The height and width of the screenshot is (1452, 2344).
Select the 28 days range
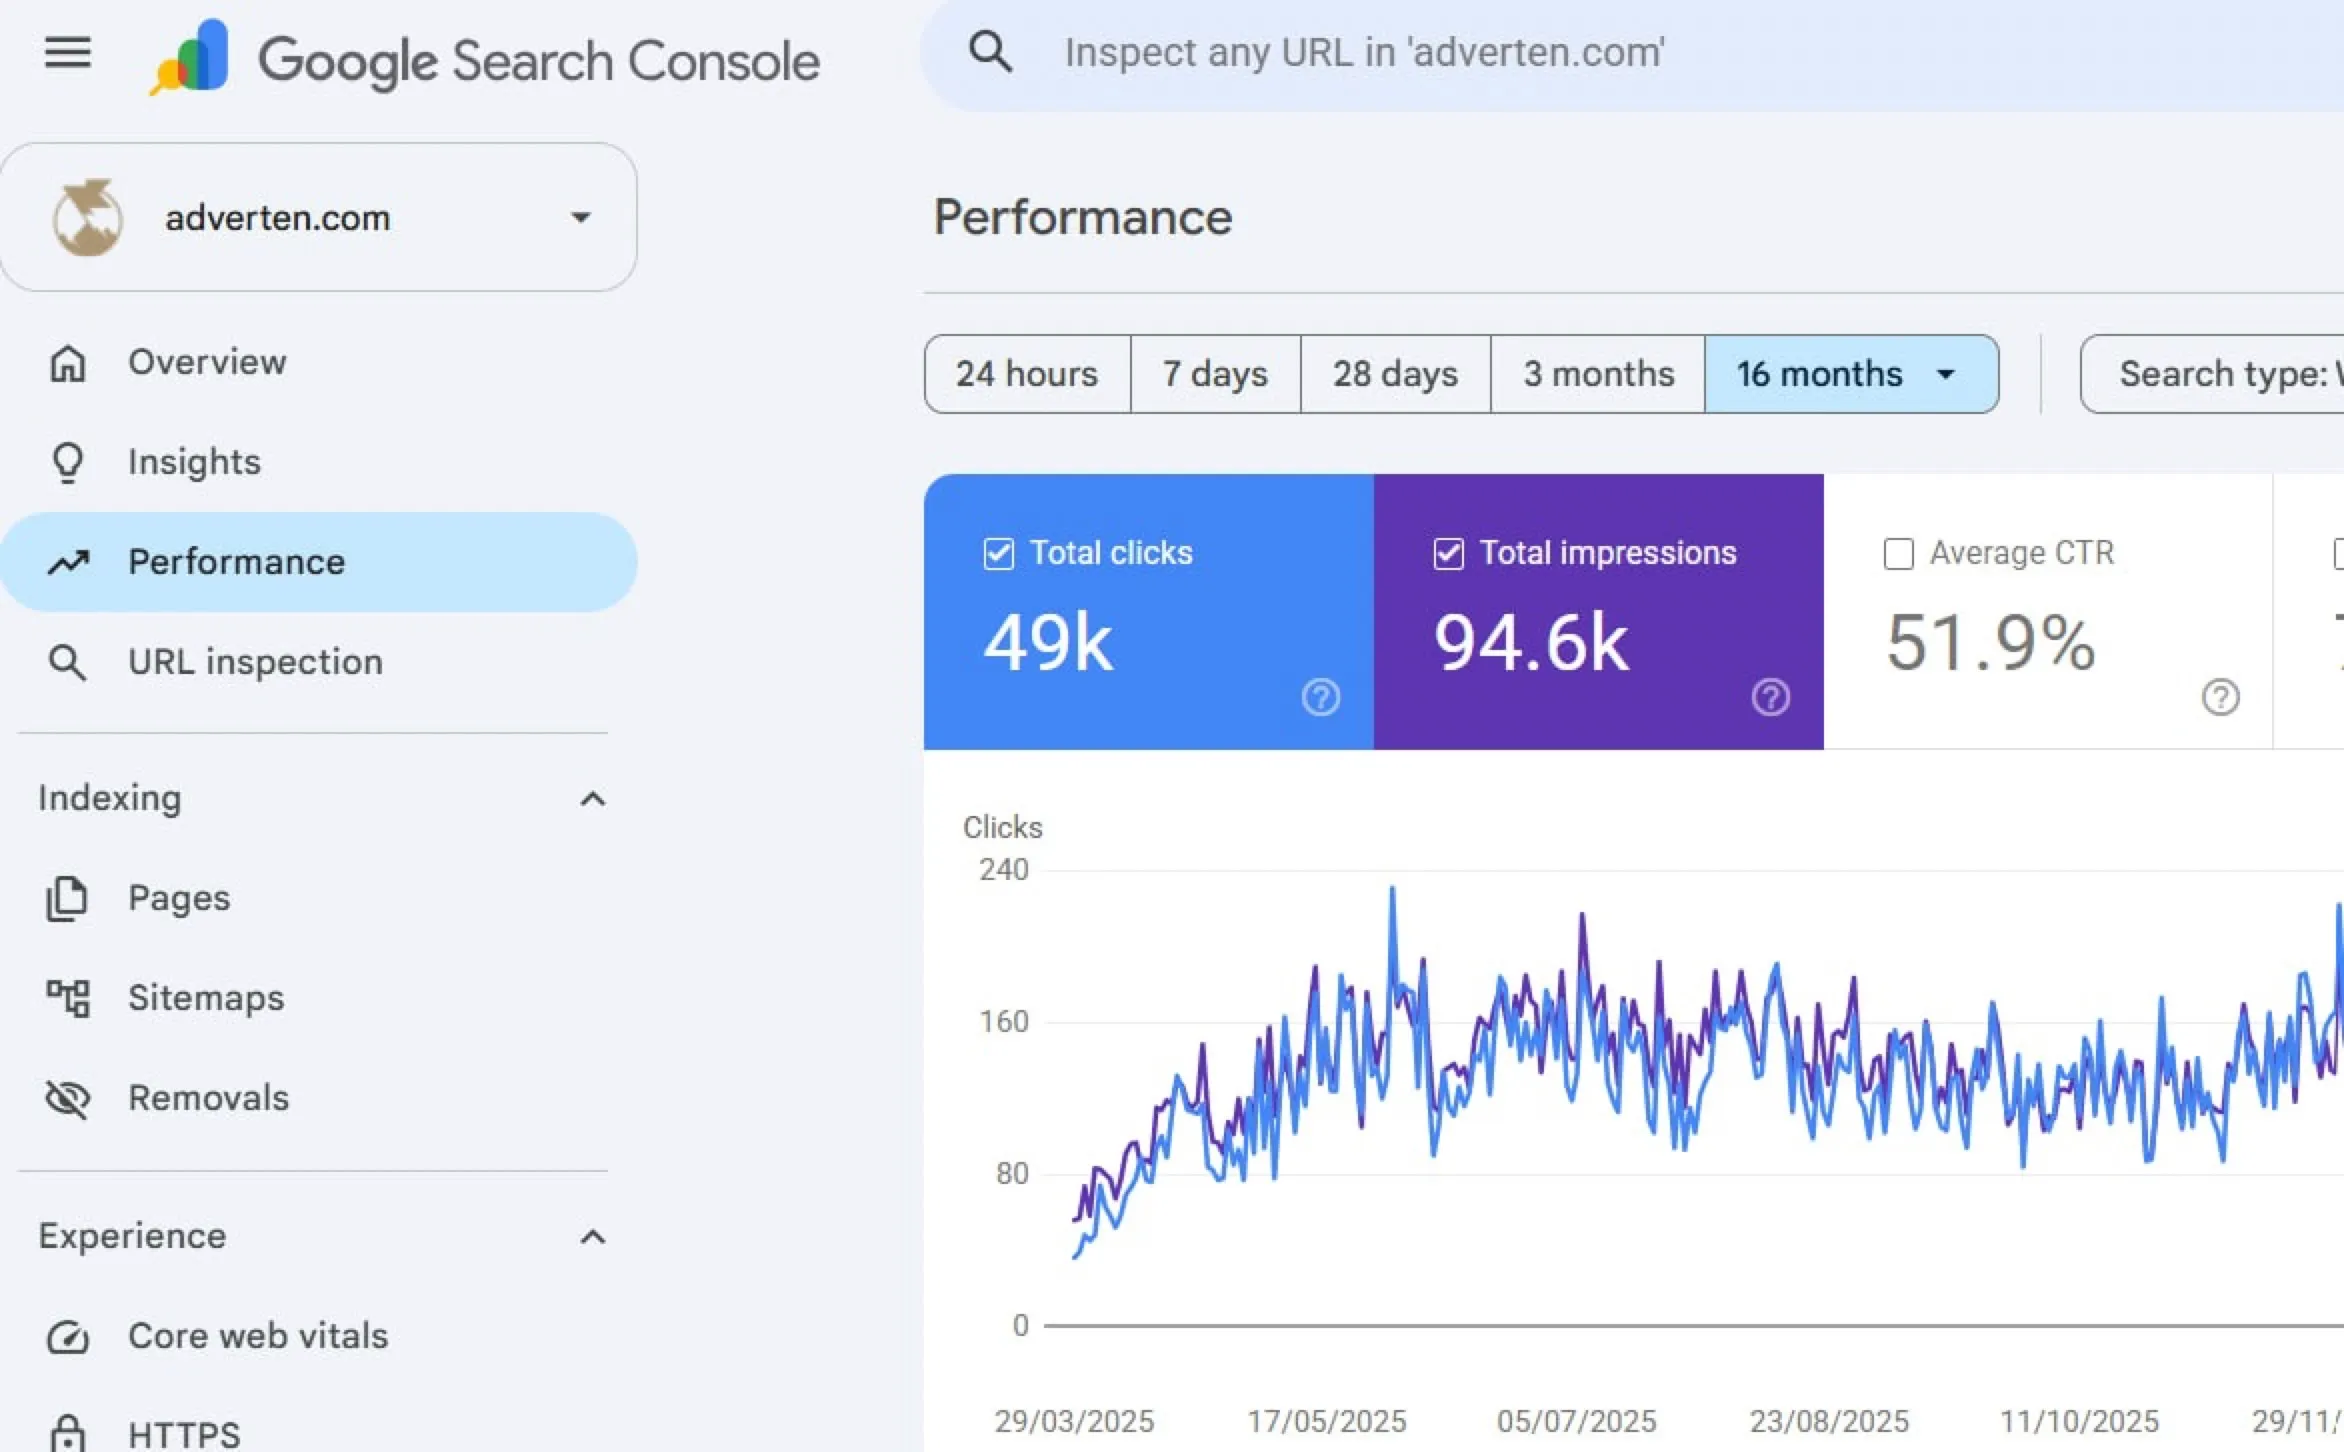1396,374
